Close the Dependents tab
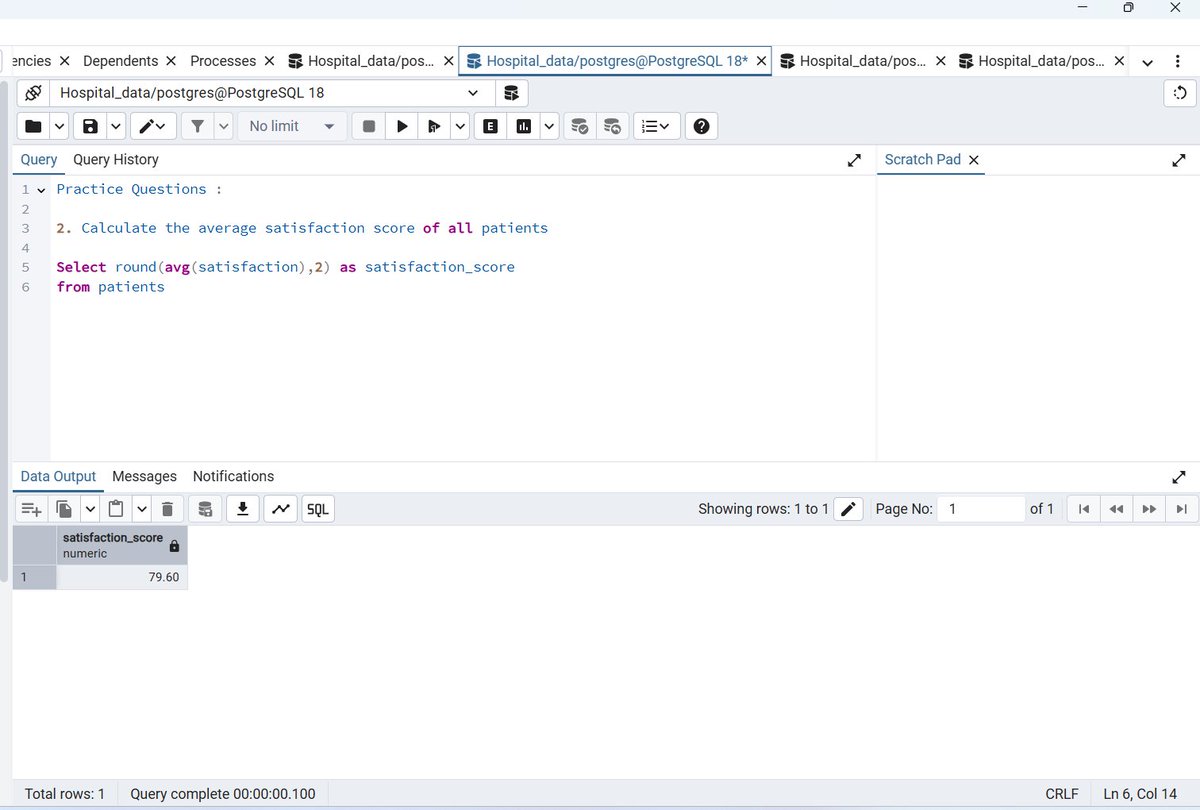Screen dimensions: 1200x810 (x=171, y=61)
